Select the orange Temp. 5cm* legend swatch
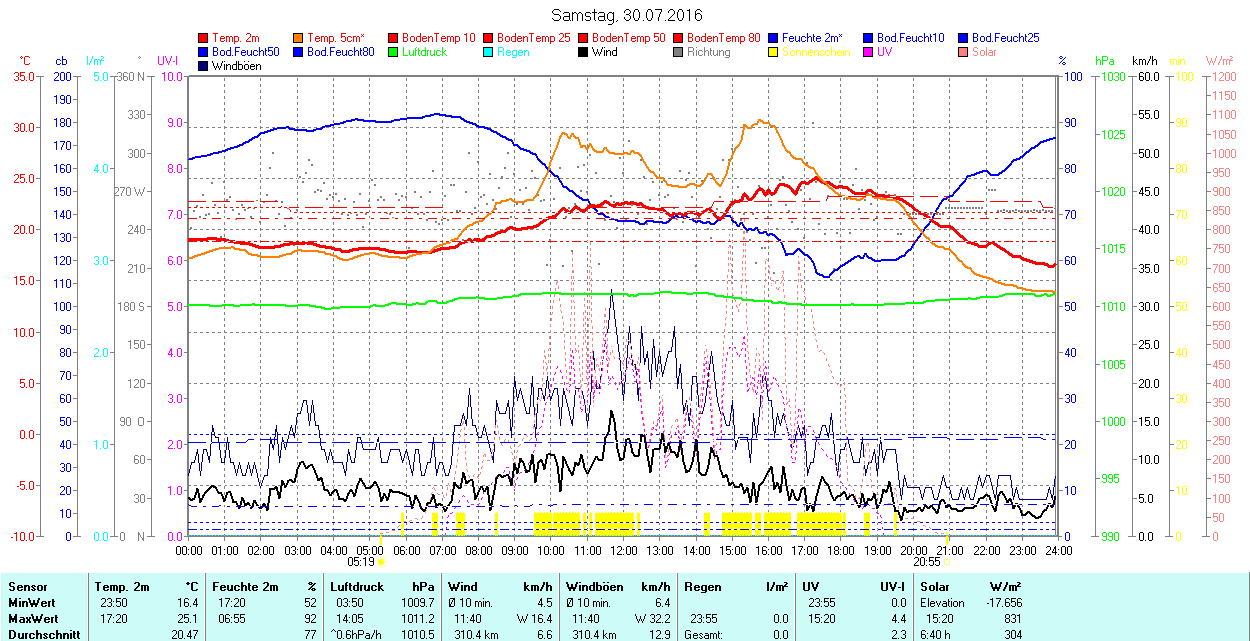The height and width of the screenshot is (641, 1250). [x=299, y=38]
